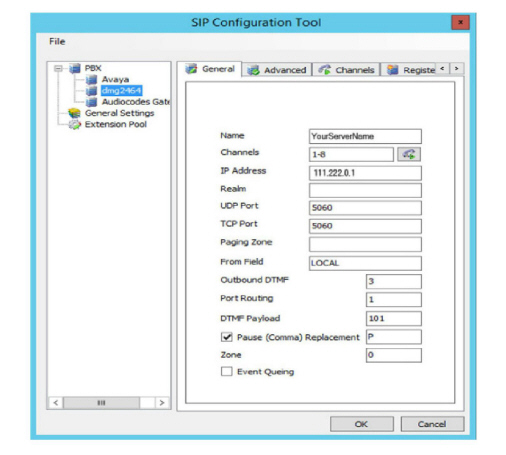
Task: Click the IP Address input field
Action: point(365,173)
